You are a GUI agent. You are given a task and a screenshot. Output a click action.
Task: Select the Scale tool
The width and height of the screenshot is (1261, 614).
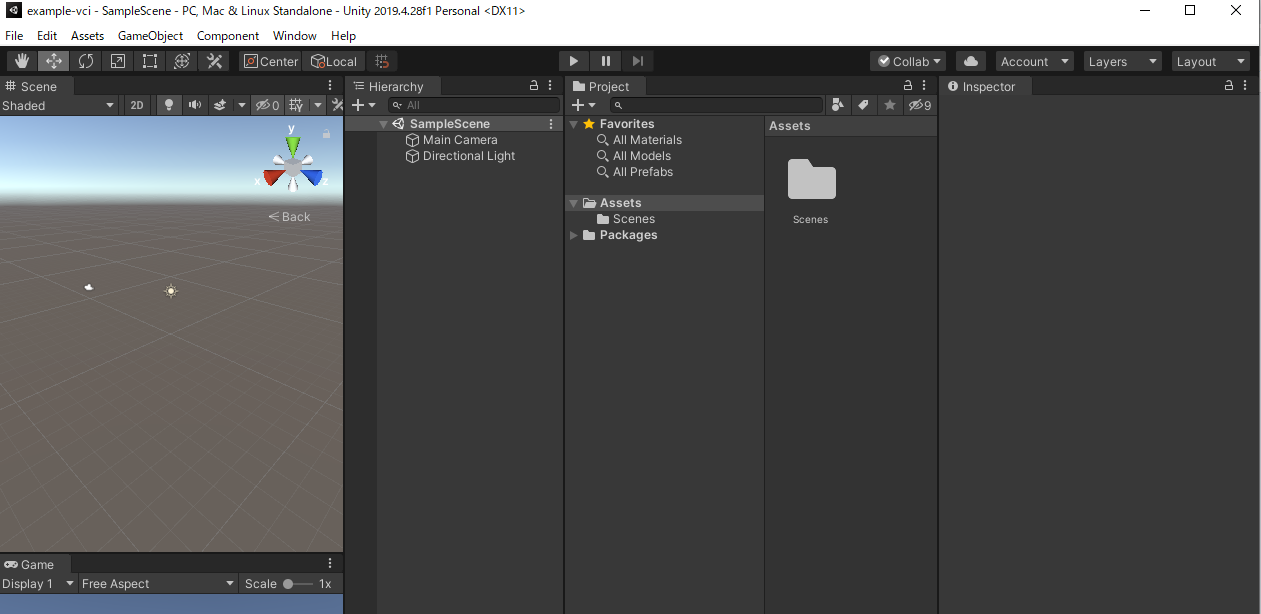pos(118,61)
